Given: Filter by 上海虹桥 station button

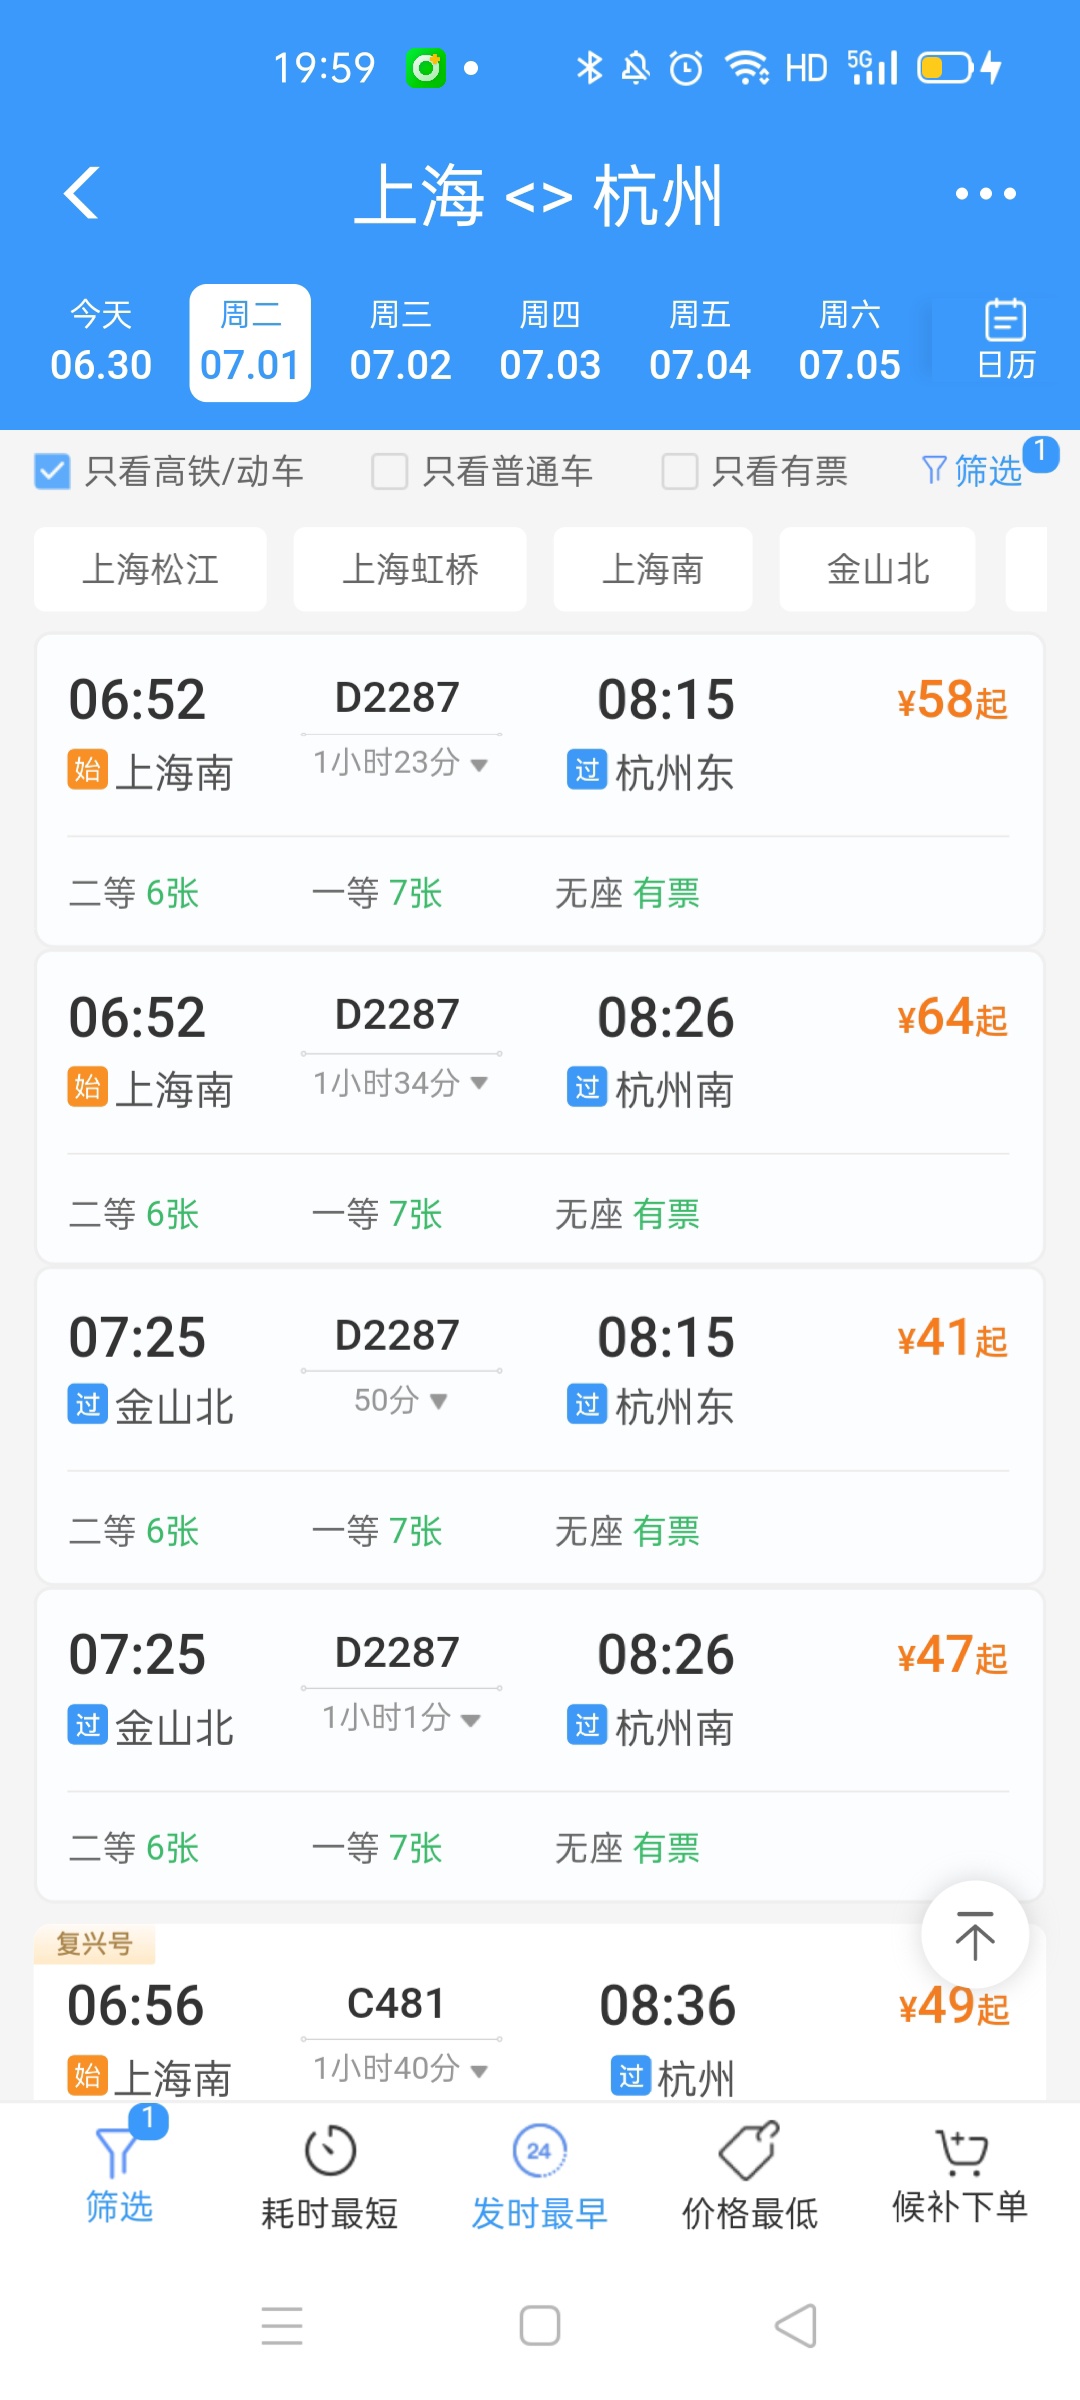Looking at the screenshot, I should point(410,569).
